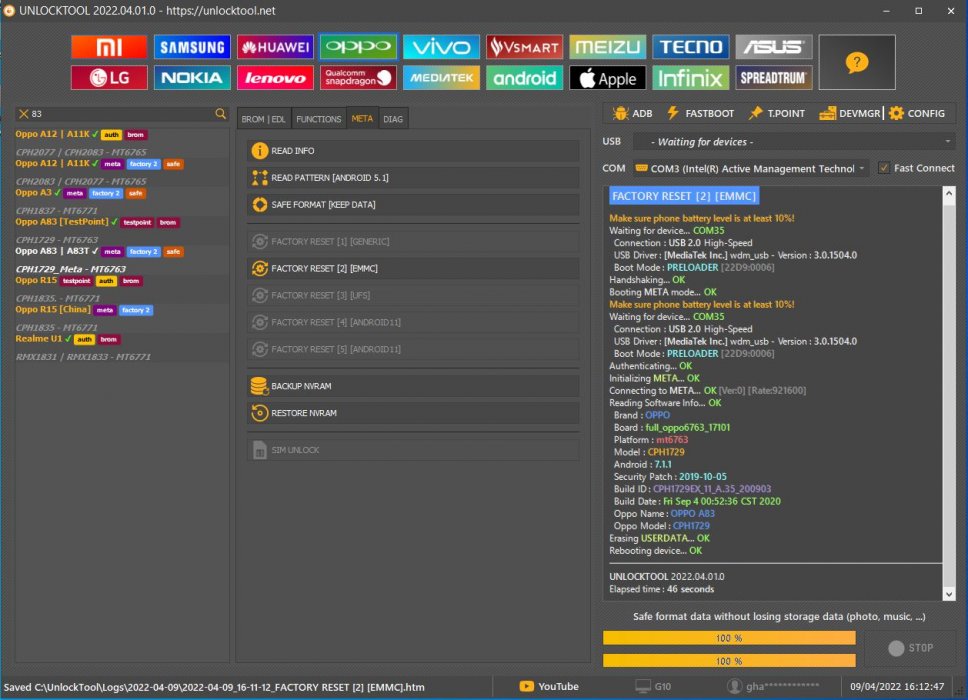Open the Fastboot tool
The image size is (968, 700).
700,114
